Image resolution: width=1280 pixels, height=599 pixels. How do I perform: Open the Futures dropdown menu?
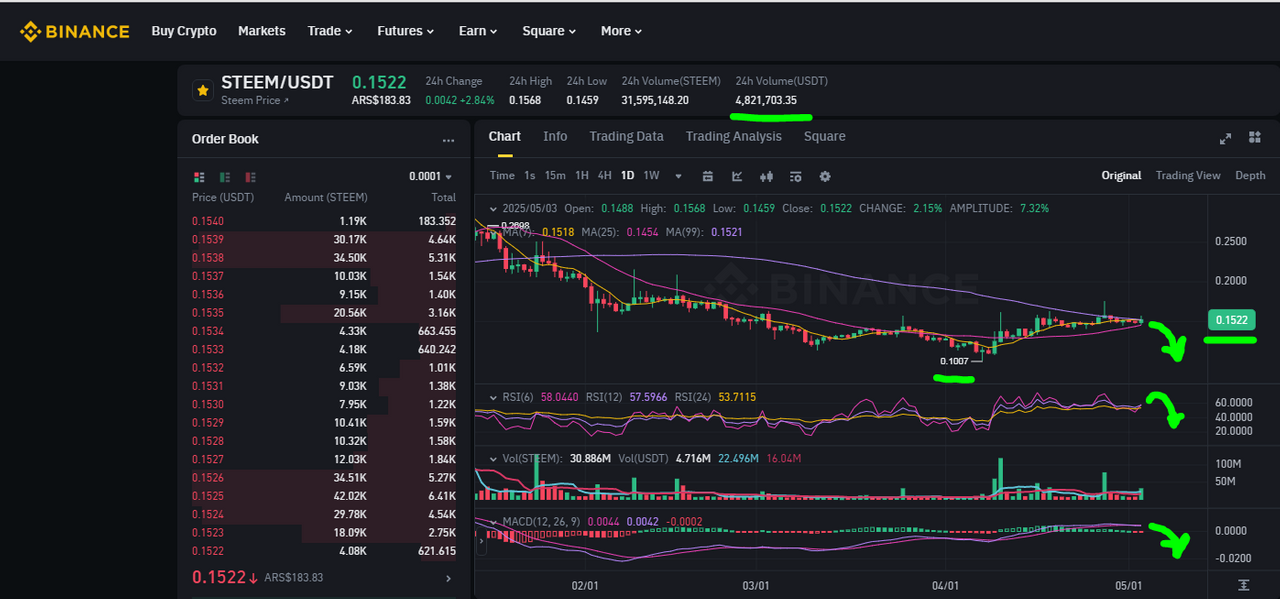[406, 31]
